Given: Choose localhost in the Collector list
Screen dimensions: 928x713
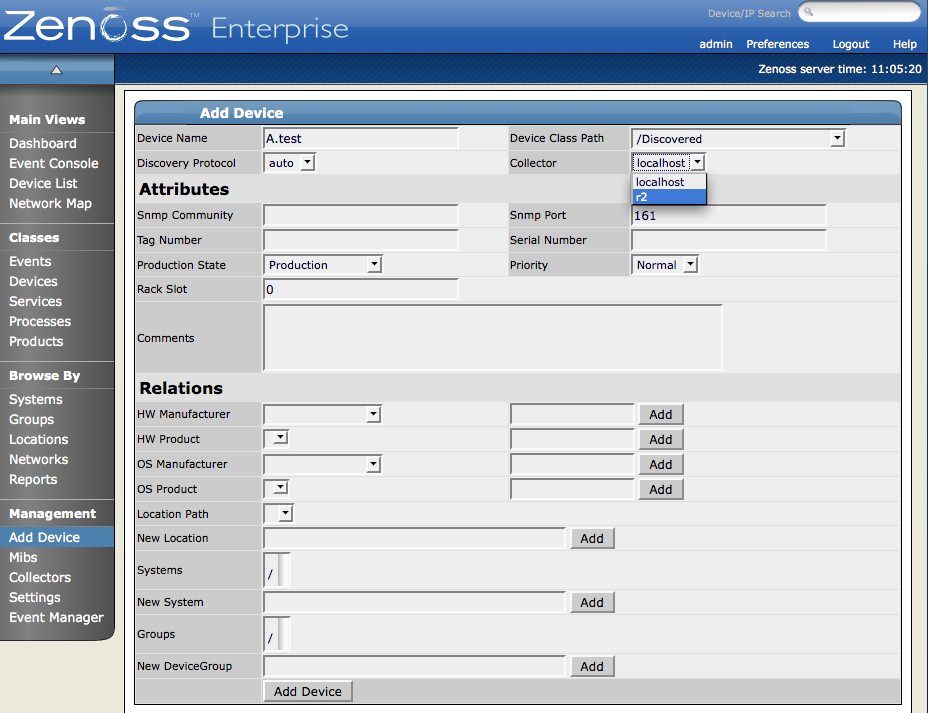Looking at the screenshot, I should point(669,182).
